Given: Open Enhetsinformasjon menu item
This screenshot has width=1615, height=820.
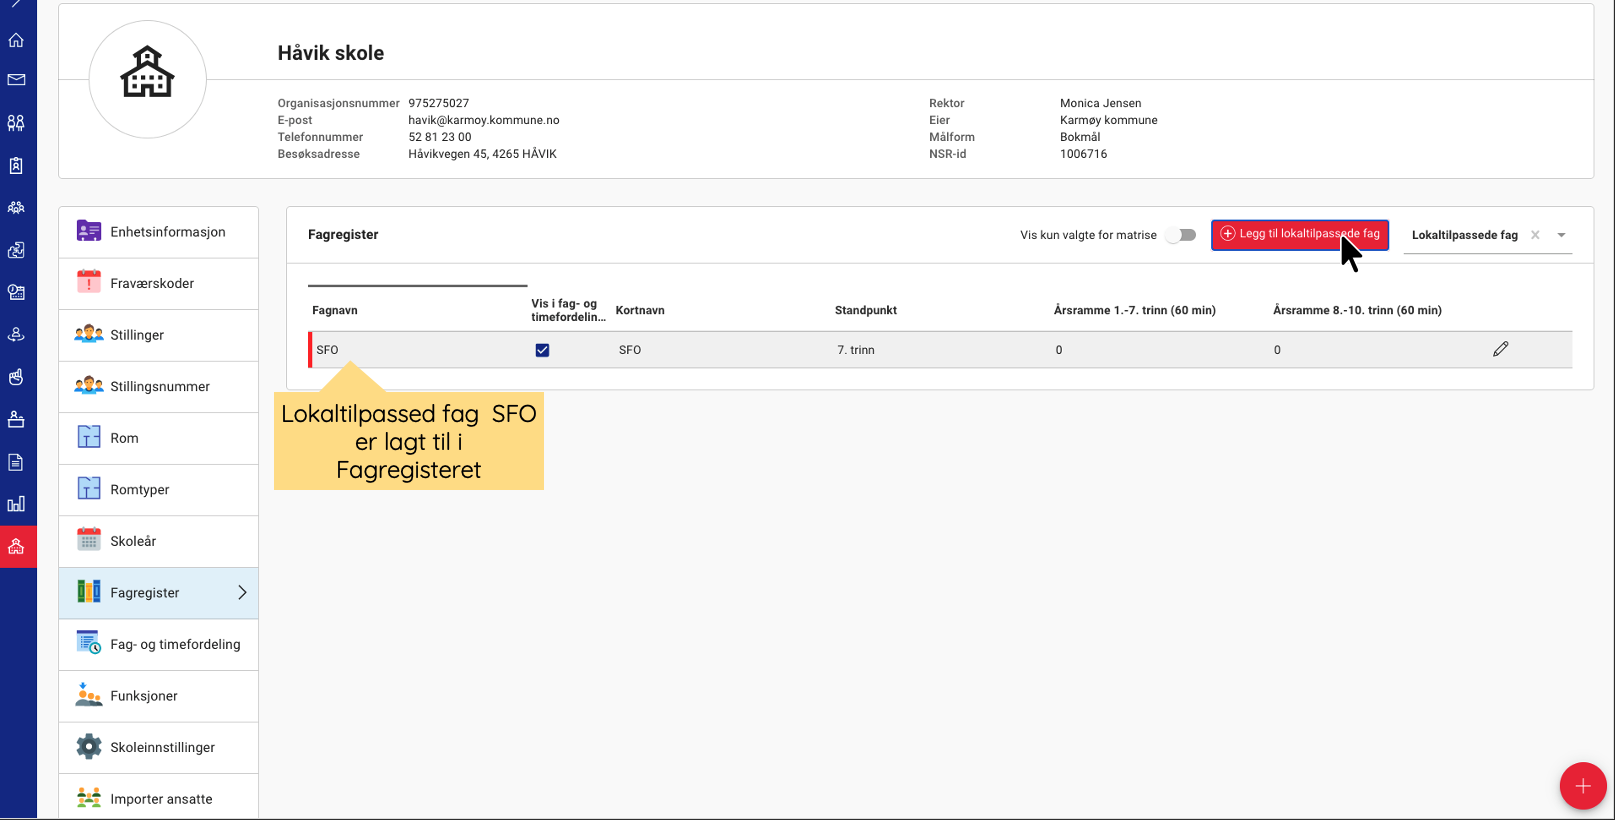Looking at the screenshot, I should pos(158,232).
